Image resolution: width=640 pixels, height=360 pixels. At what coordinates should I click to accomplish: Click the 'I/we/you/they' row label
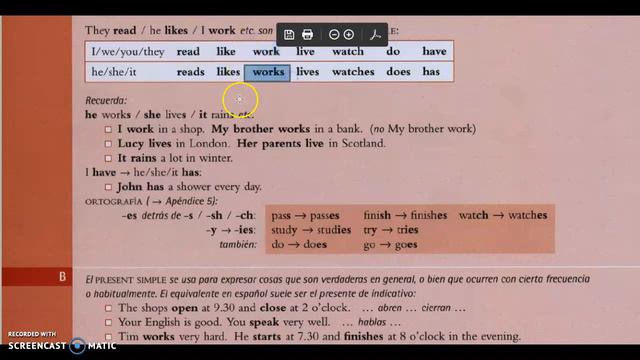[128, 52]
